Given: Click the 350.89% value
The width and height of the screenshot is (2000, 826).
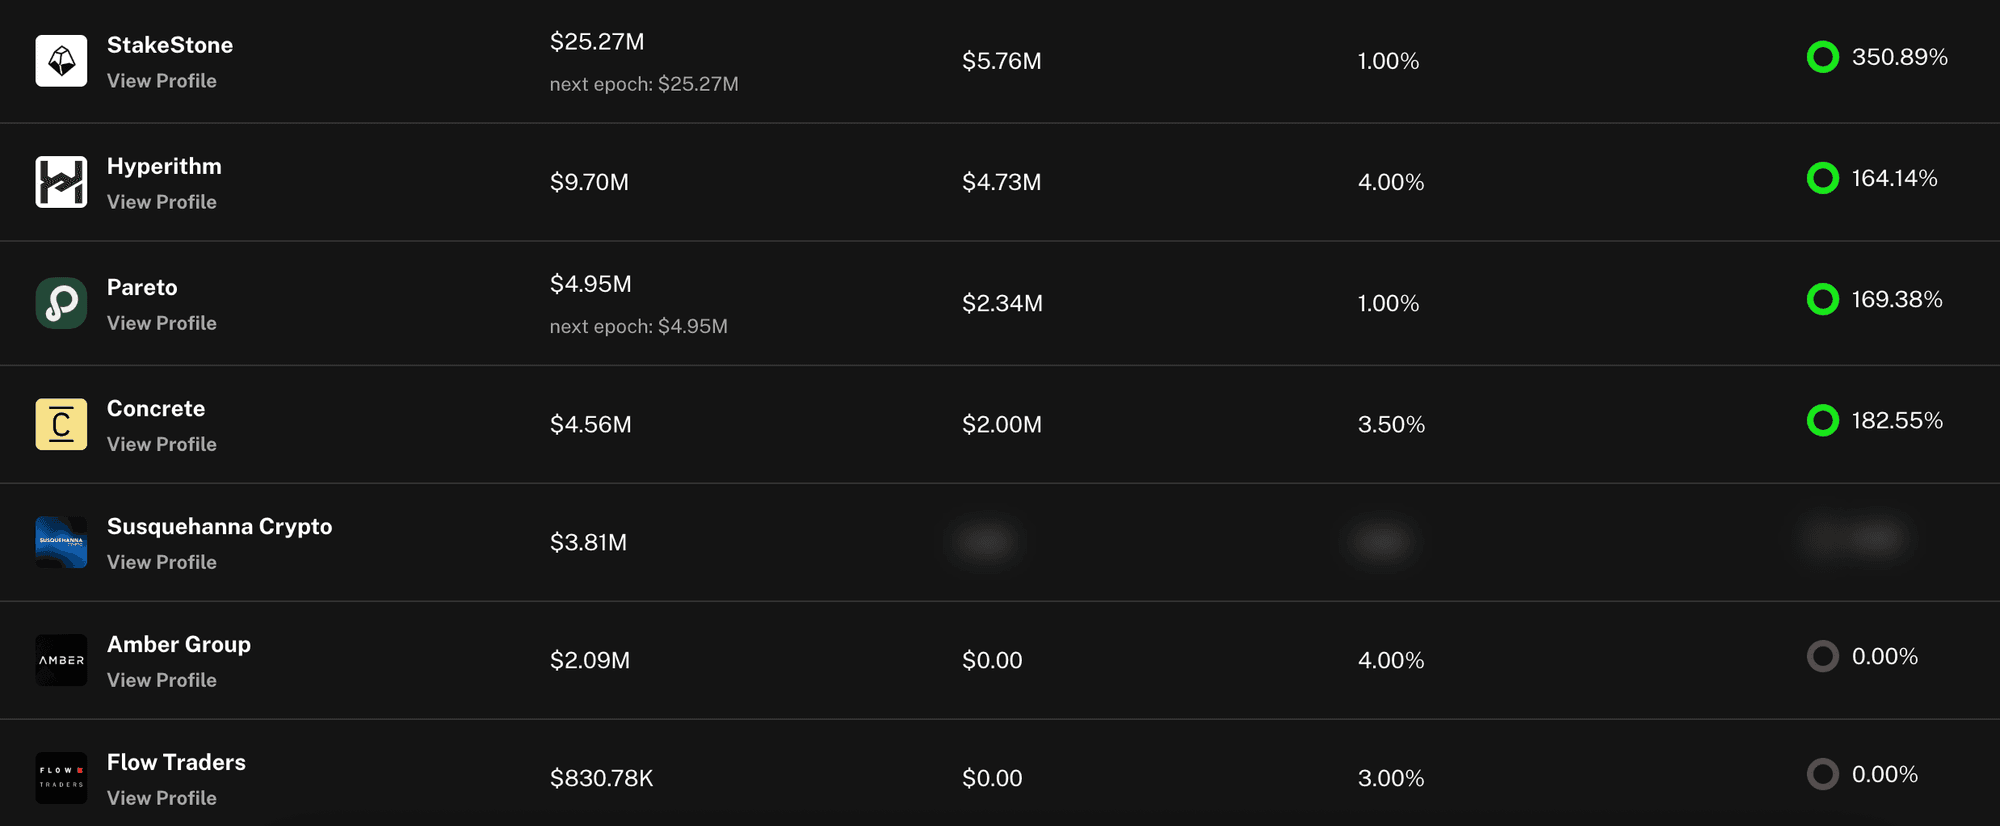Looking at the screenshot, I should click(x=1900, y=57).
